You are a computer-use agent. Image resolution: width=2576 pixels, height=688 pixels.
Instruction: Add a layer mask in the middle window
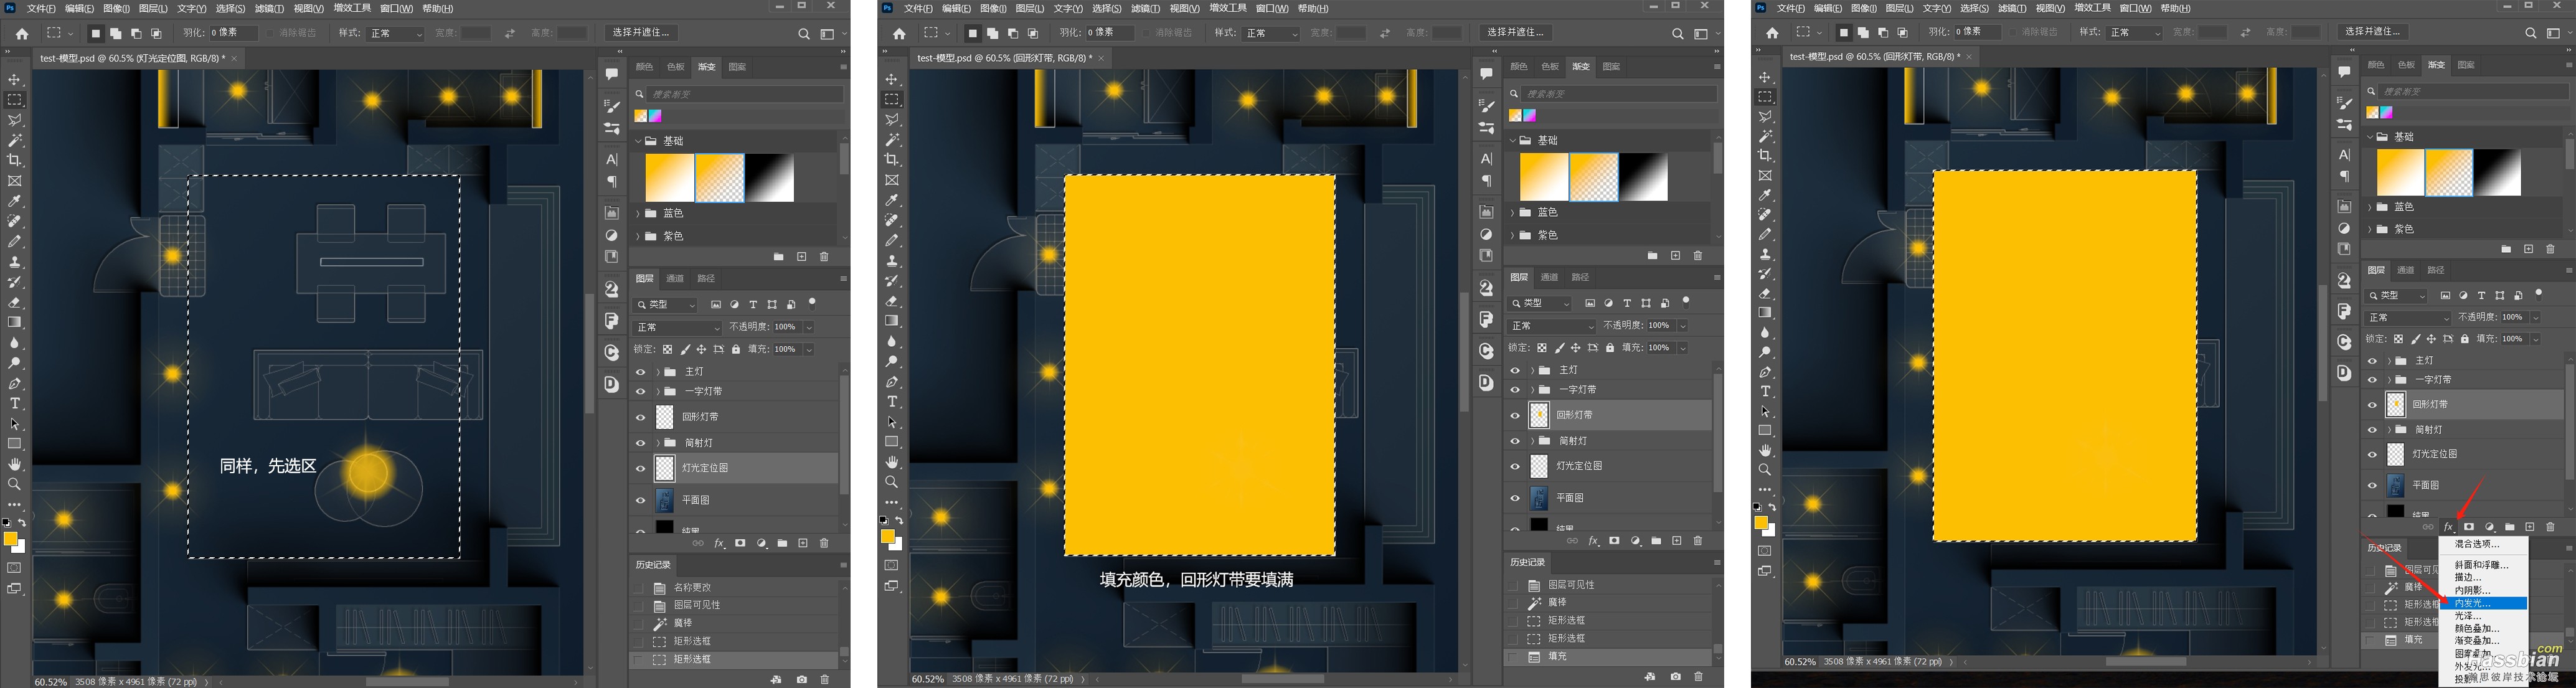(x=1614, y=541)
